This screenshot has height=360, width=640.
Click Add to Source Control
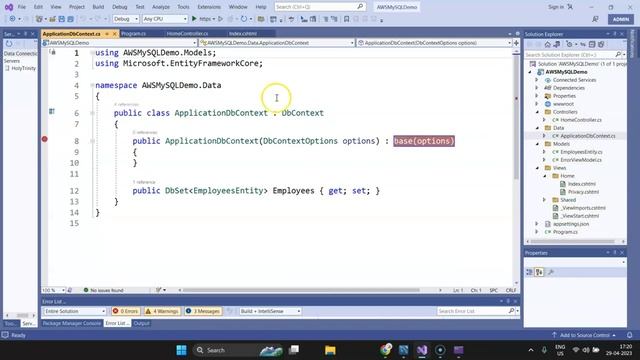(584, 335)
